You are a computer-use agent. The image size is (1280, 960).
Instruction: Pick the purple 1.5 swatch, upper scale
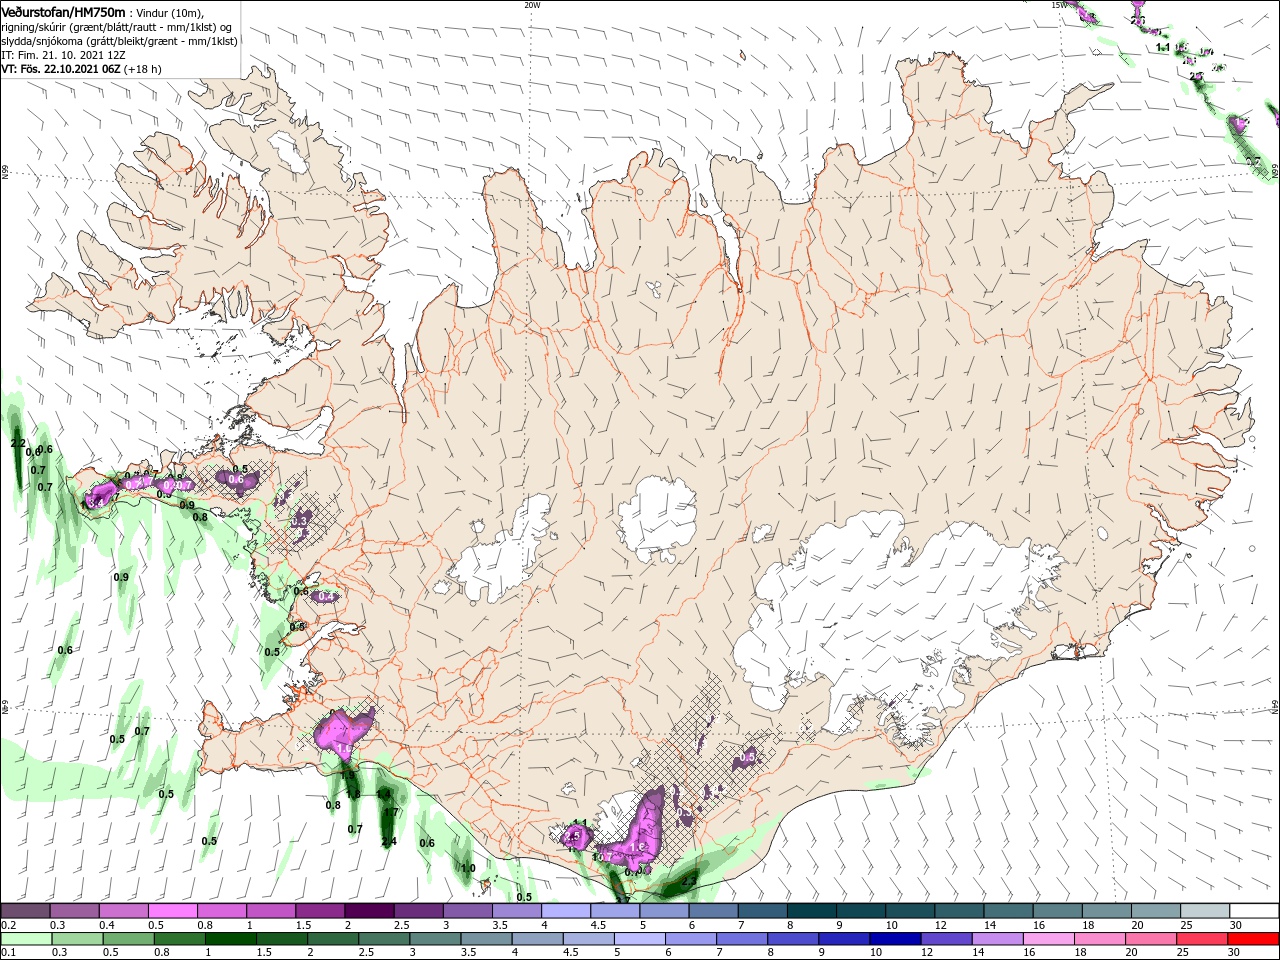pyautogui.click(x=319, y=911)
